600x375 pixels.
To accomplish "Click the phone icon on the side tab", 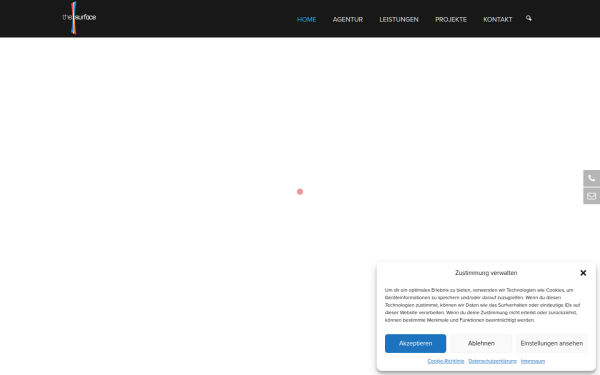I will click(x=592, y=178).
